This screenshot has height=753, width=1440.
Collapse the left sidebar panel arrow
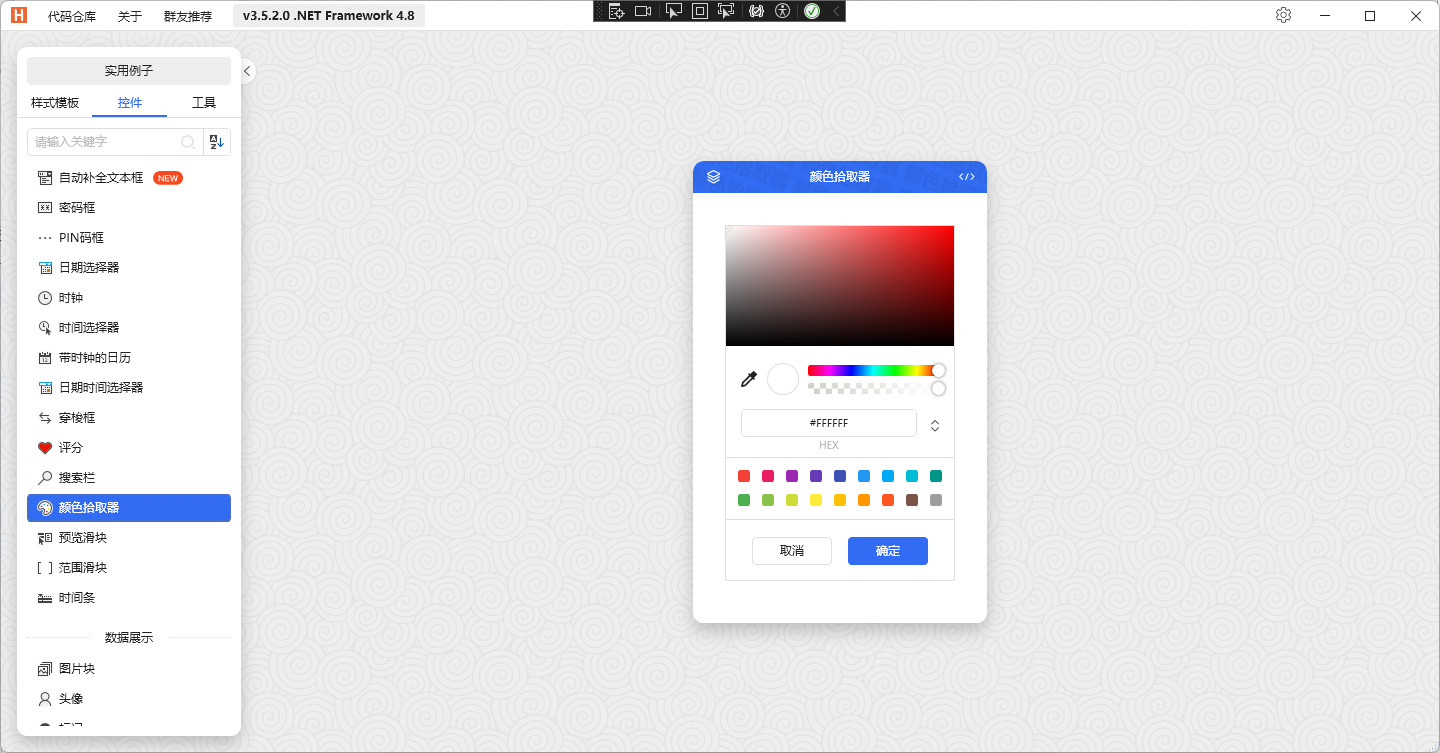[x=247, y=71]
